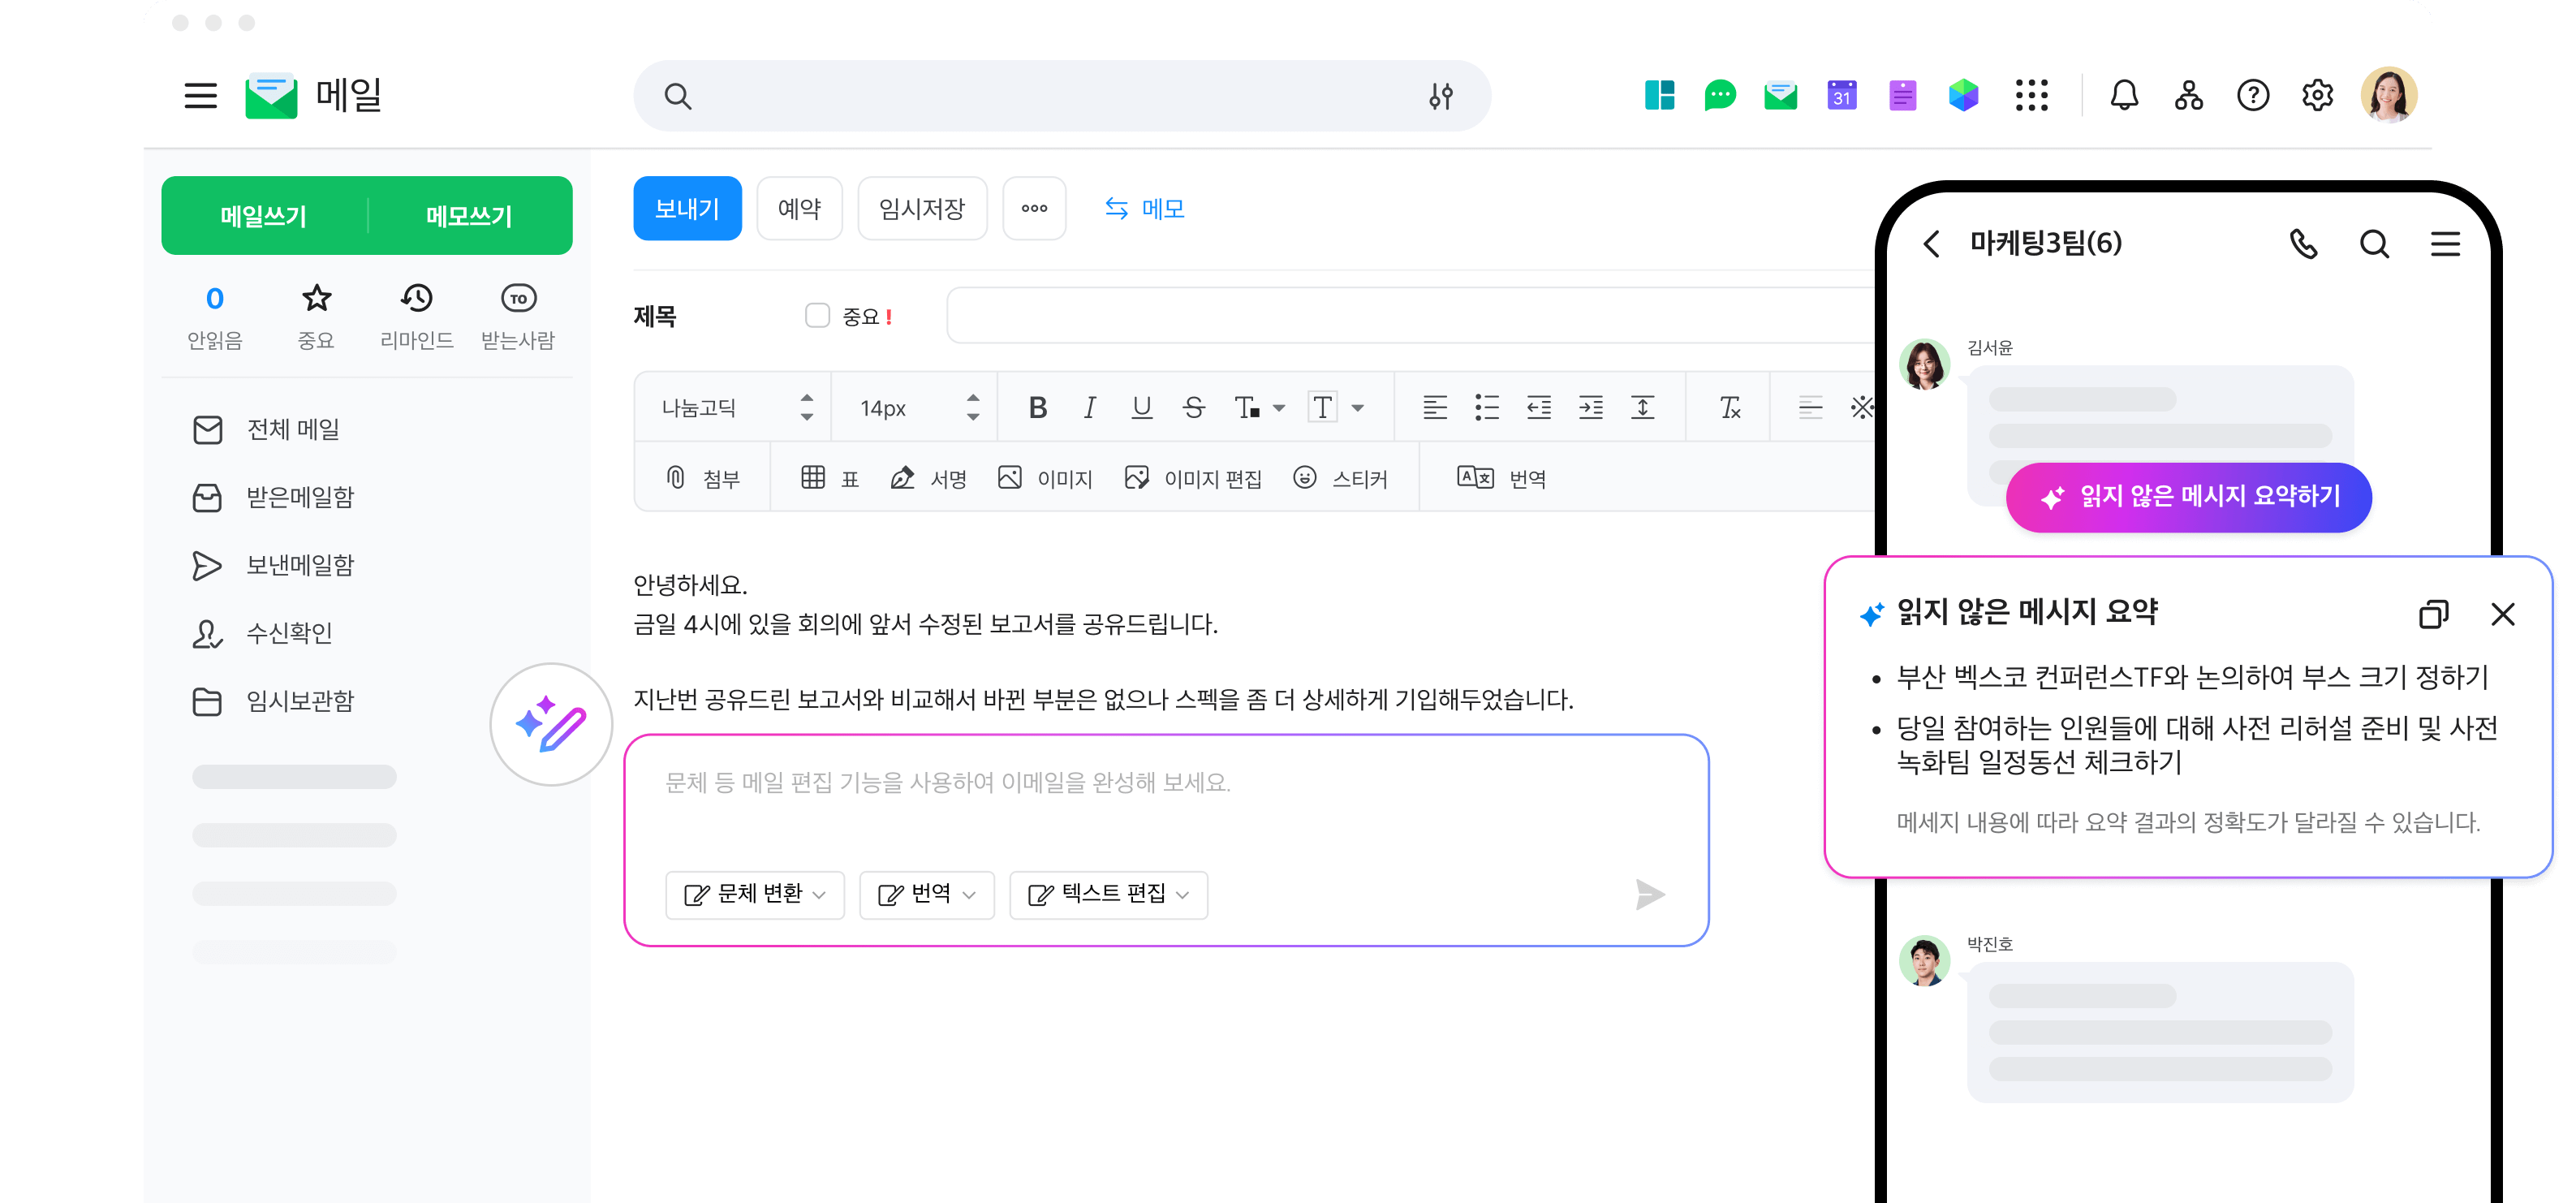Open search filter options slider icon
The height and width of the screenshot is (1203, 2576).
[1440, 96]
